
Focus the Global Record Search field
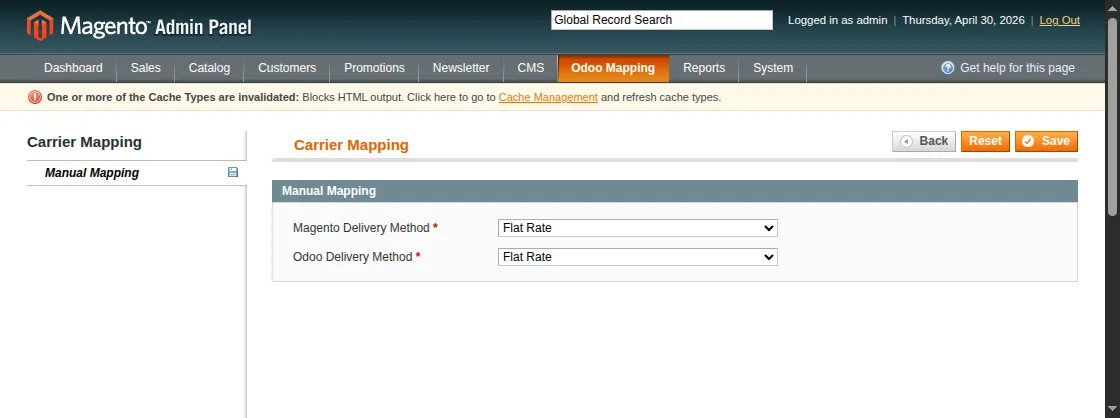point(661,20)
